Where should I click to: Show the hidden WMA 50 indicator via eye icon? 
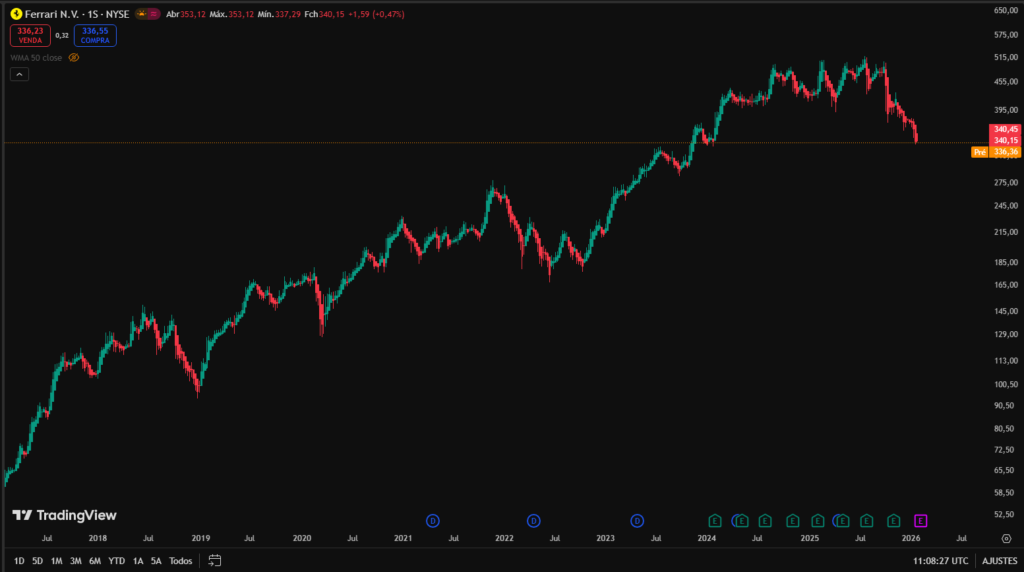point(74,57)
